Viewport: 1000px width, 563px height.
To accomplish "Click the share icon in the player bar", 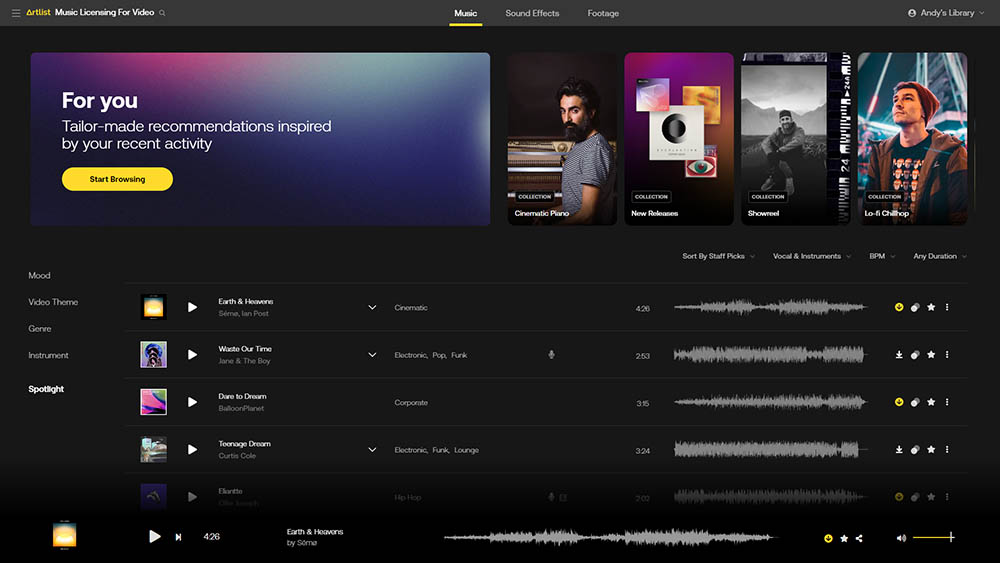I will pyautogui.click(x=859, y=538).
